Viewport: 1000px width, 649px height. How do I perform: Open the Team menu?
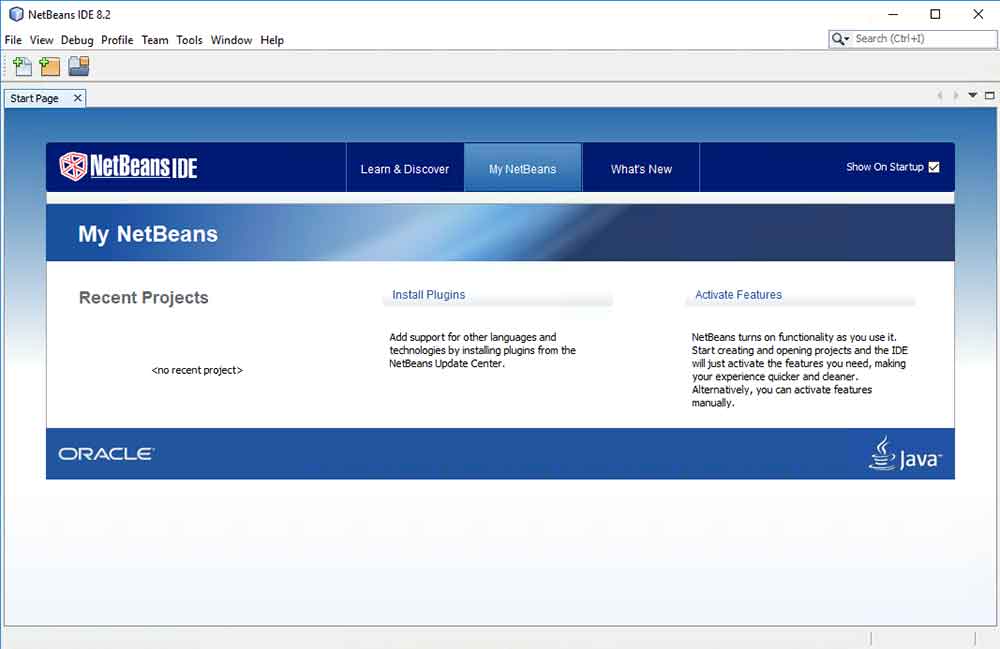coord(155,40)
